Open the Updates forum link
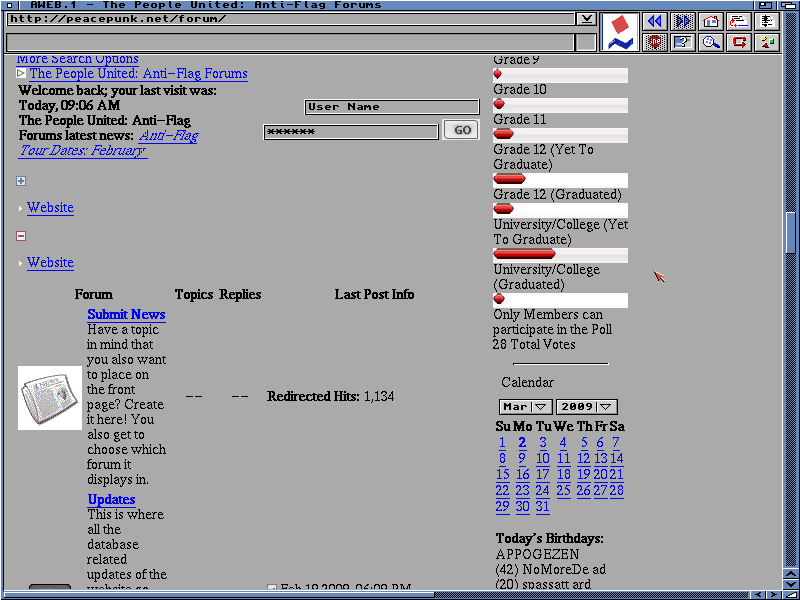Viewport: 800px width, 600px height. (x=111, y=499)
